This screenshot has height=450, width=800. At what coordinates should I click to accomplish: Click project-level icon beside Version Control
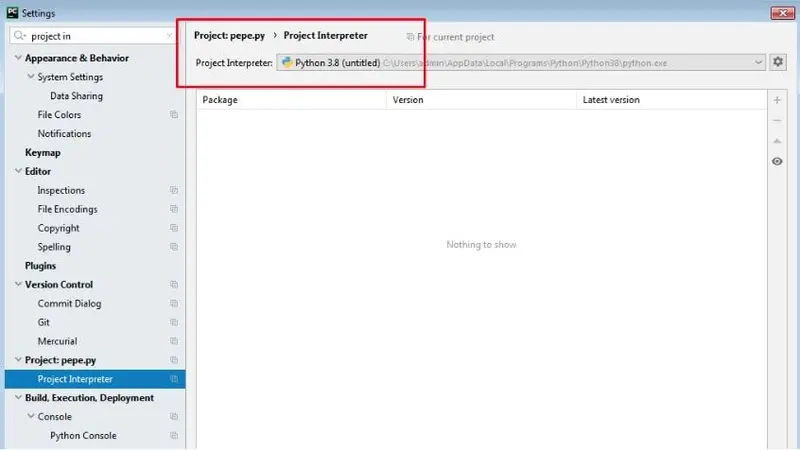click(174, 285)
